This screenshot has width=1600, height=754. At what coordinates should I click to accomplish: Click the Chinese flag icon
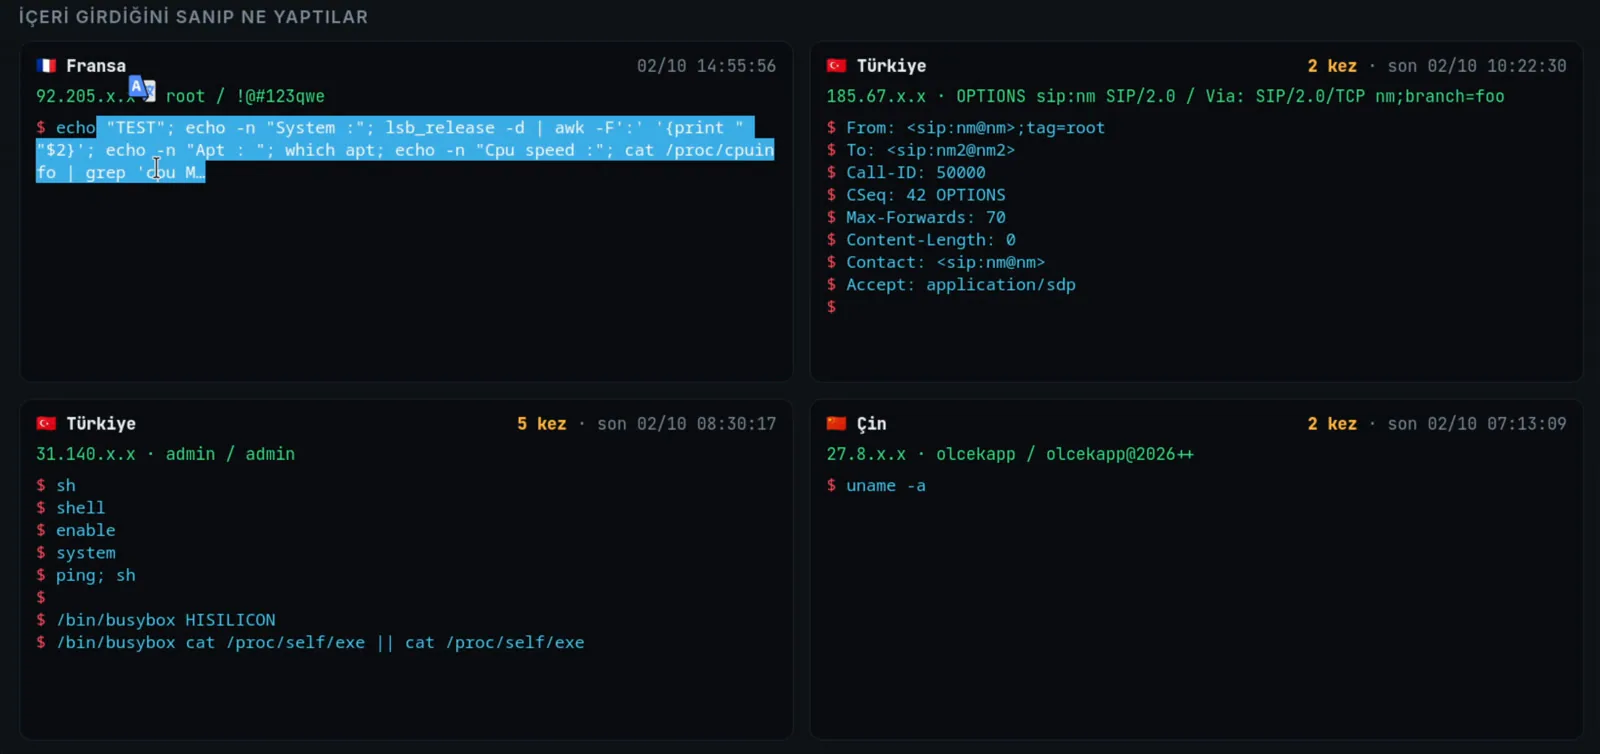point(836,424)
